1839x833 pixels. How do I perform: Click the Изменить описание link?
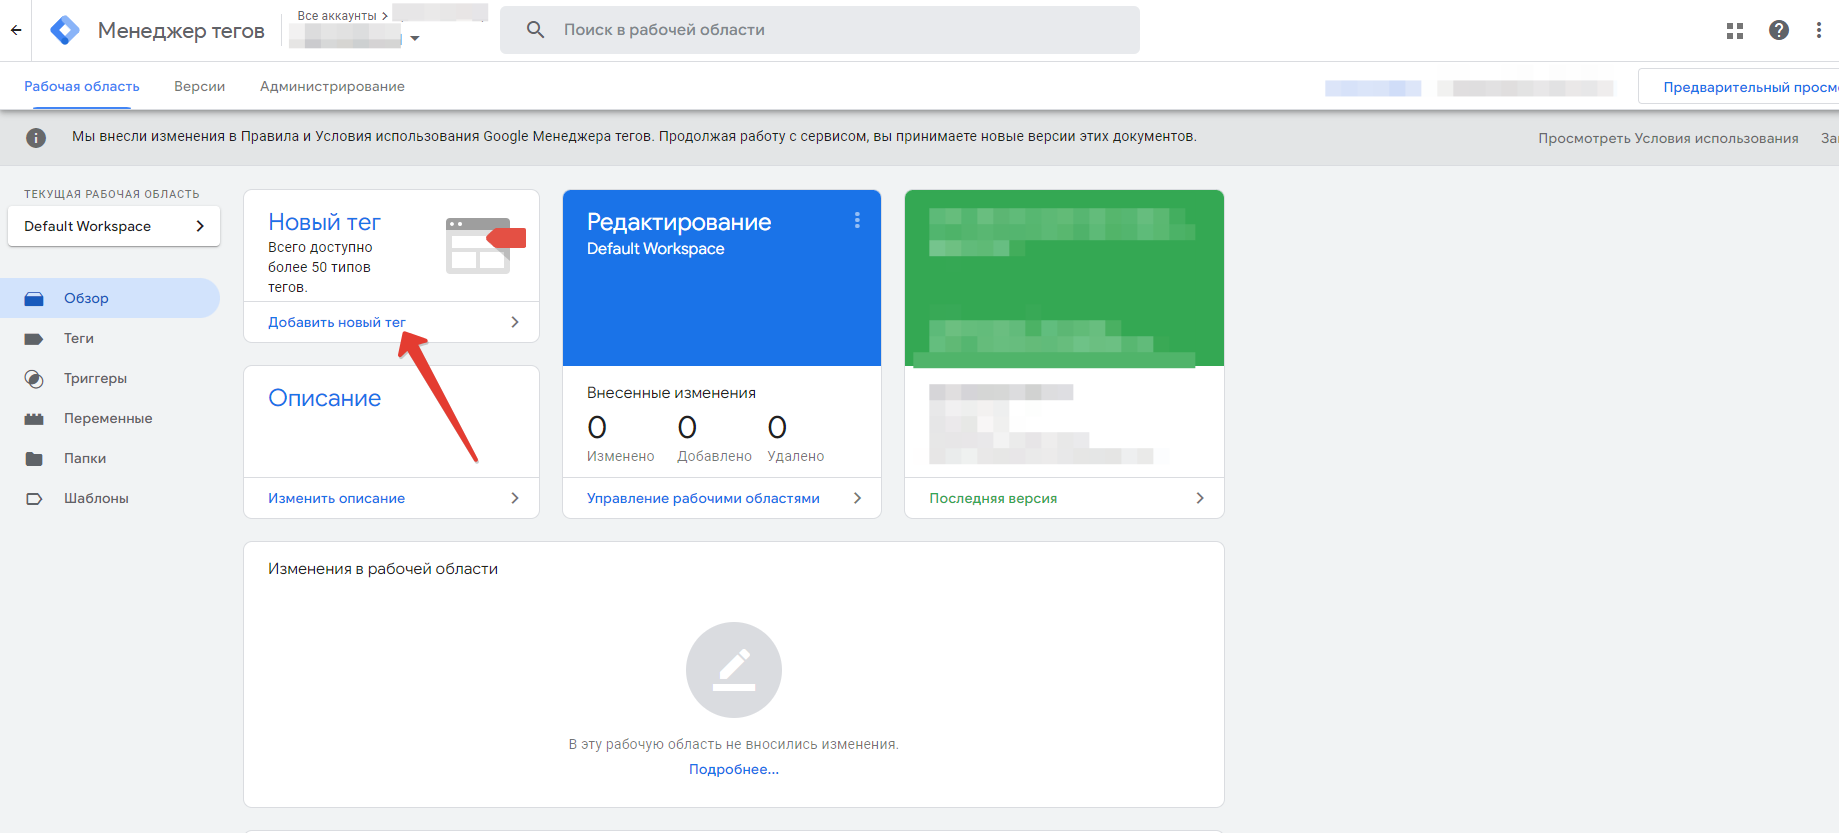336,498
